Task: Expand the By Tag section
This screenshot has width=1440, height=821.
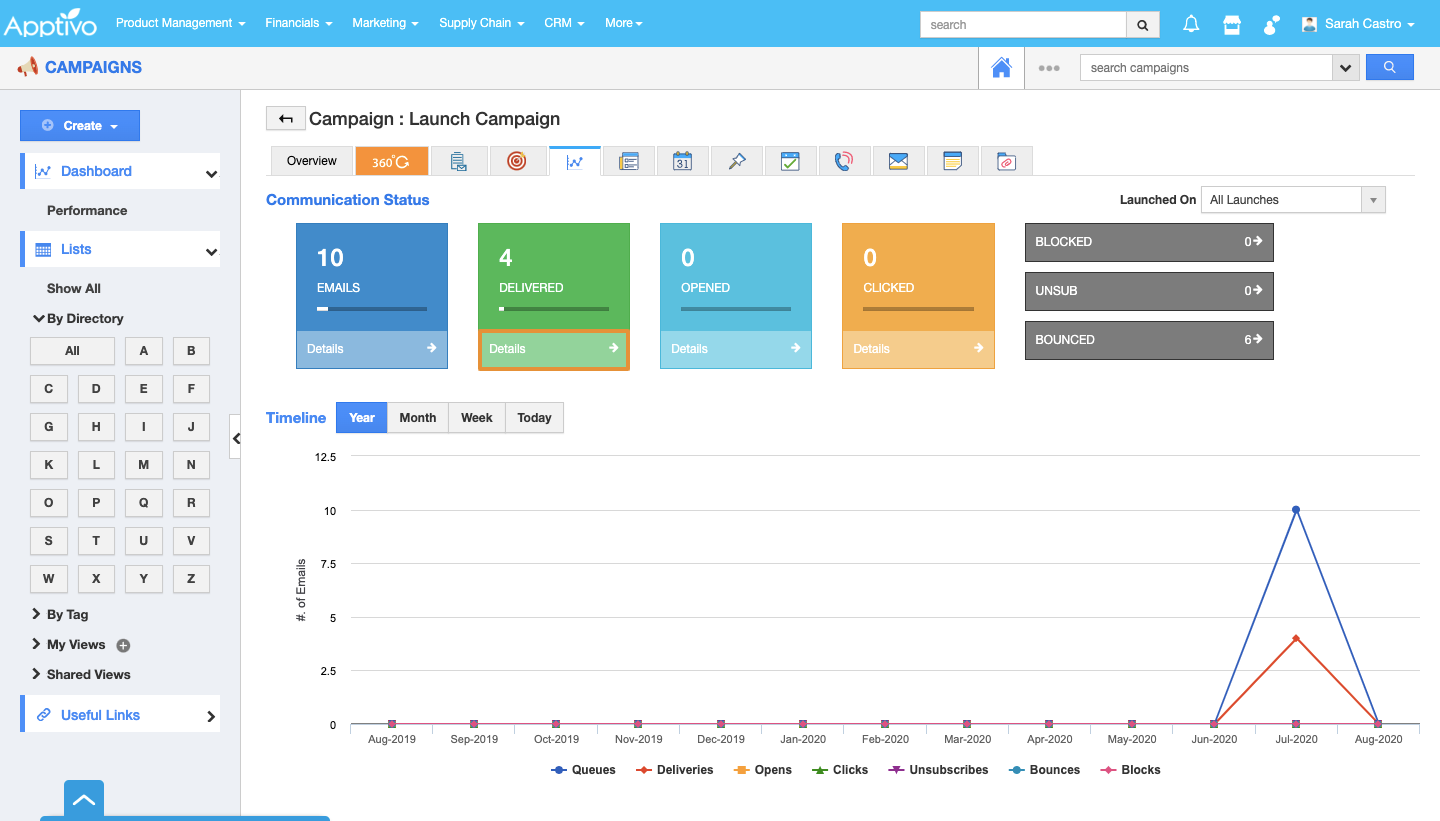Action: pos(67,615)
